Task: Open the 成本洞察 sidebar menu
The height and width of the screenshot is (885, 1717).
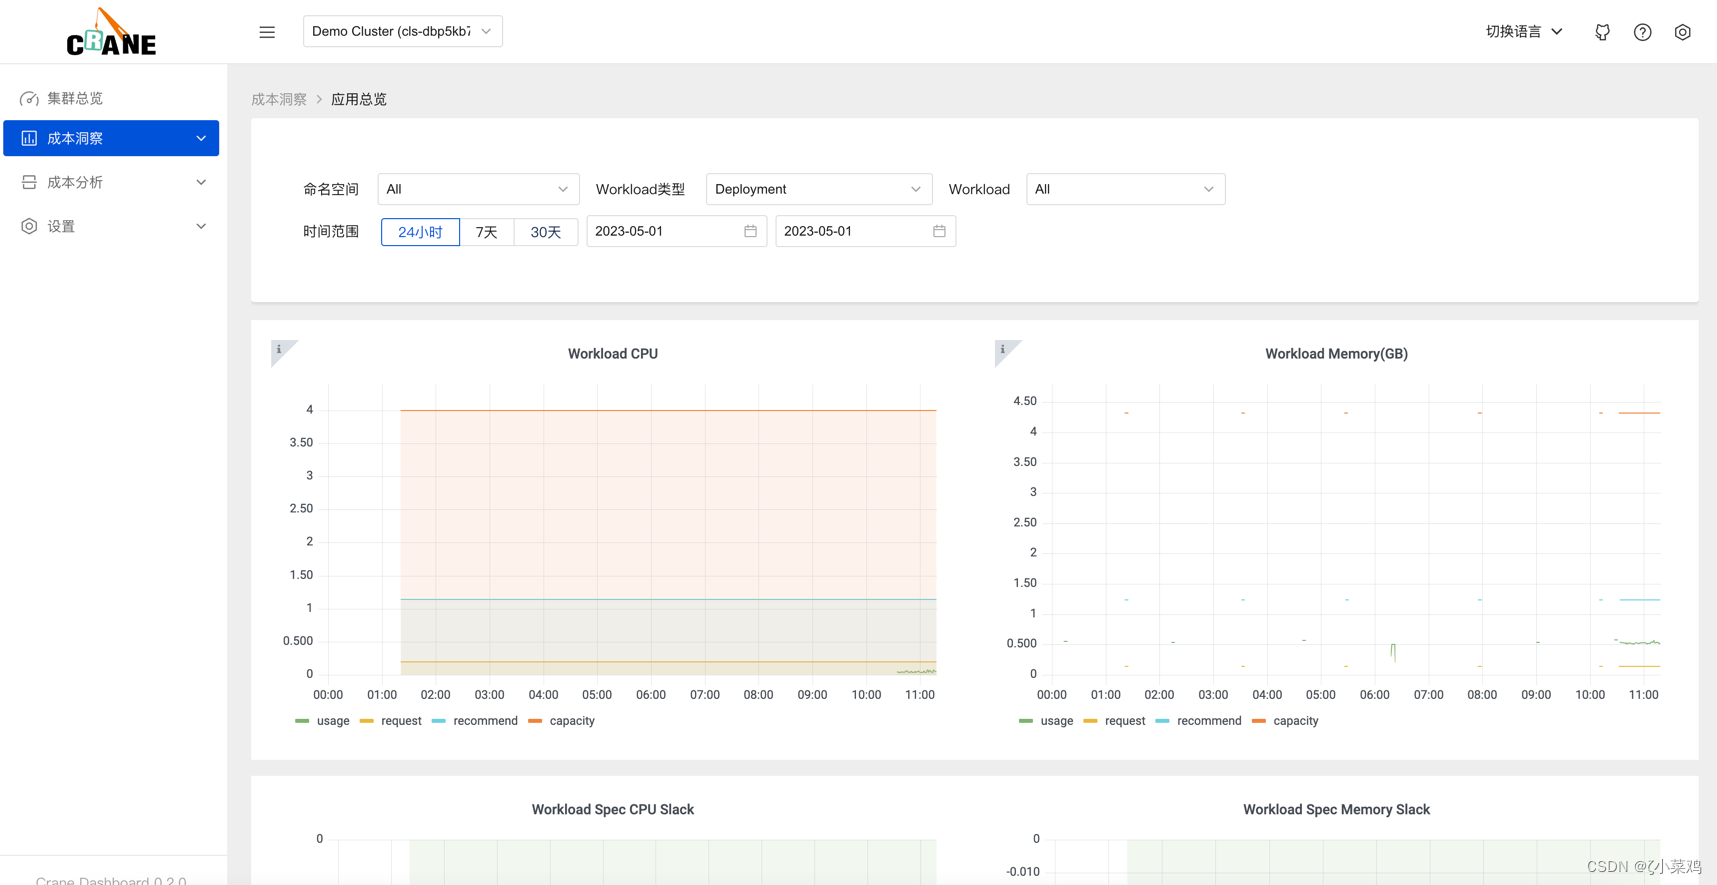Action: click(111, 138)
